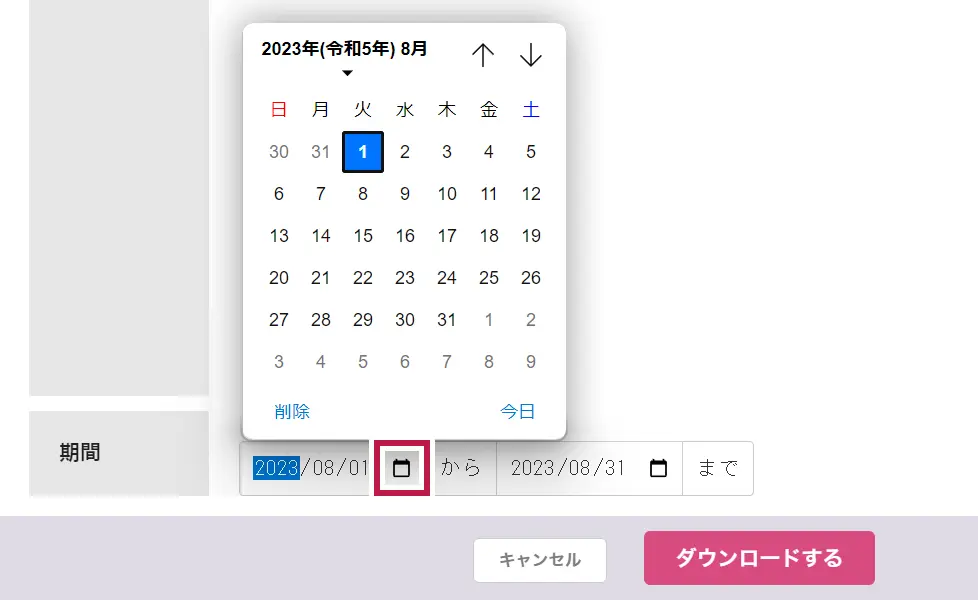Pick August 17 in the calendar
978x600 pixels.
click(x=447, y=236)
